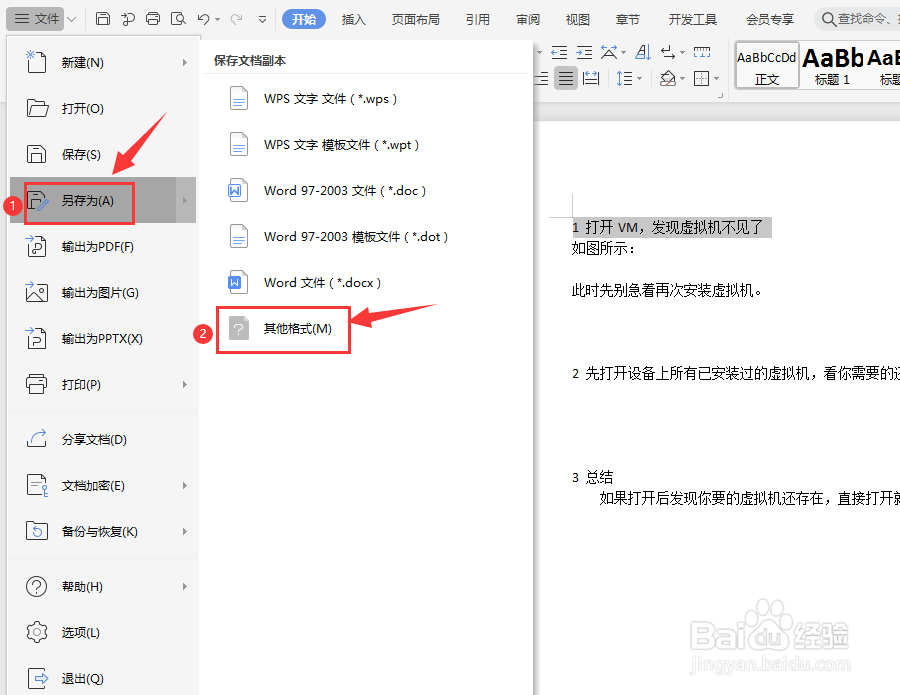Viewport: 900px width, 695px height.
Task: Choose 输出为PPTX(X) in file menu
Action: tap(104, 339)
